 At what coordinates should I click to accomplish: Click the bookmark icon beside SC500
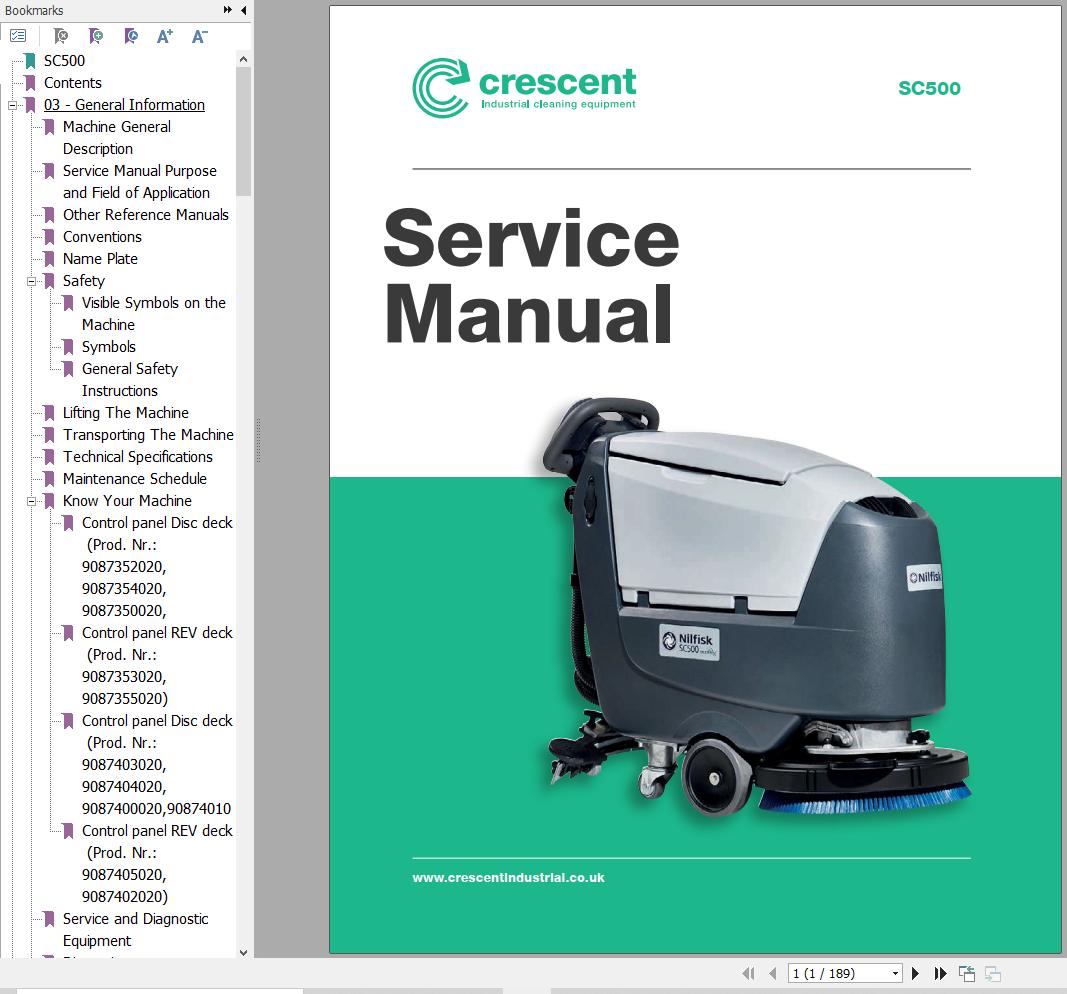pos(30,61)
